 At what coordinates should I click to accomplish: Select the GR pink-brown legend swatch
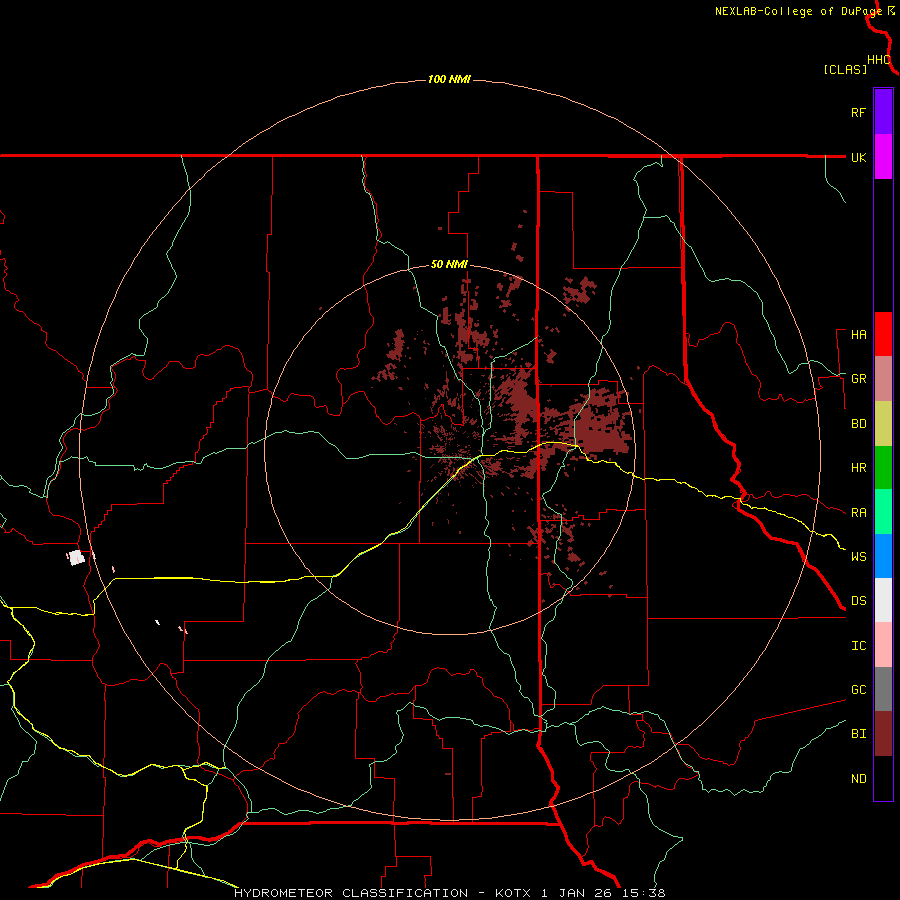883,379
